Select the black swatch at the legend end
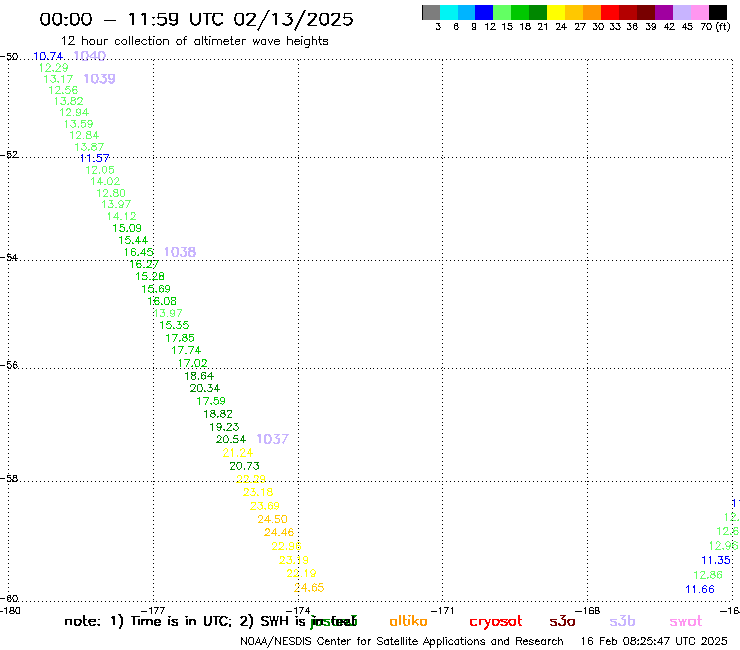Image resolution: width=740 pixels, height=650 pixels. (x=717, y=12)
